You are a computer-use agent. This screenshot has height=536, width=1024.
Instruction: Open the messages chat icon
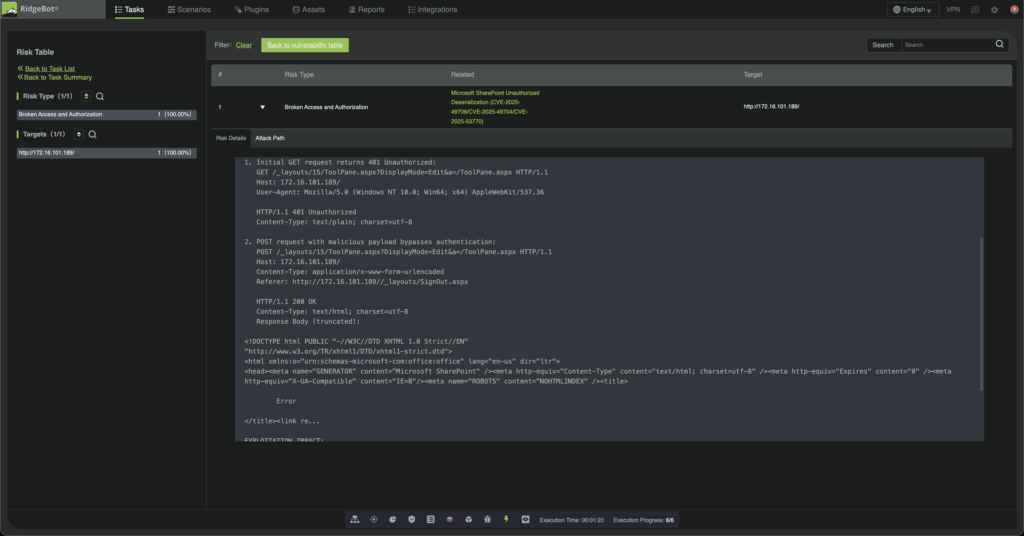pyautogui.click(x=975, y=10)
